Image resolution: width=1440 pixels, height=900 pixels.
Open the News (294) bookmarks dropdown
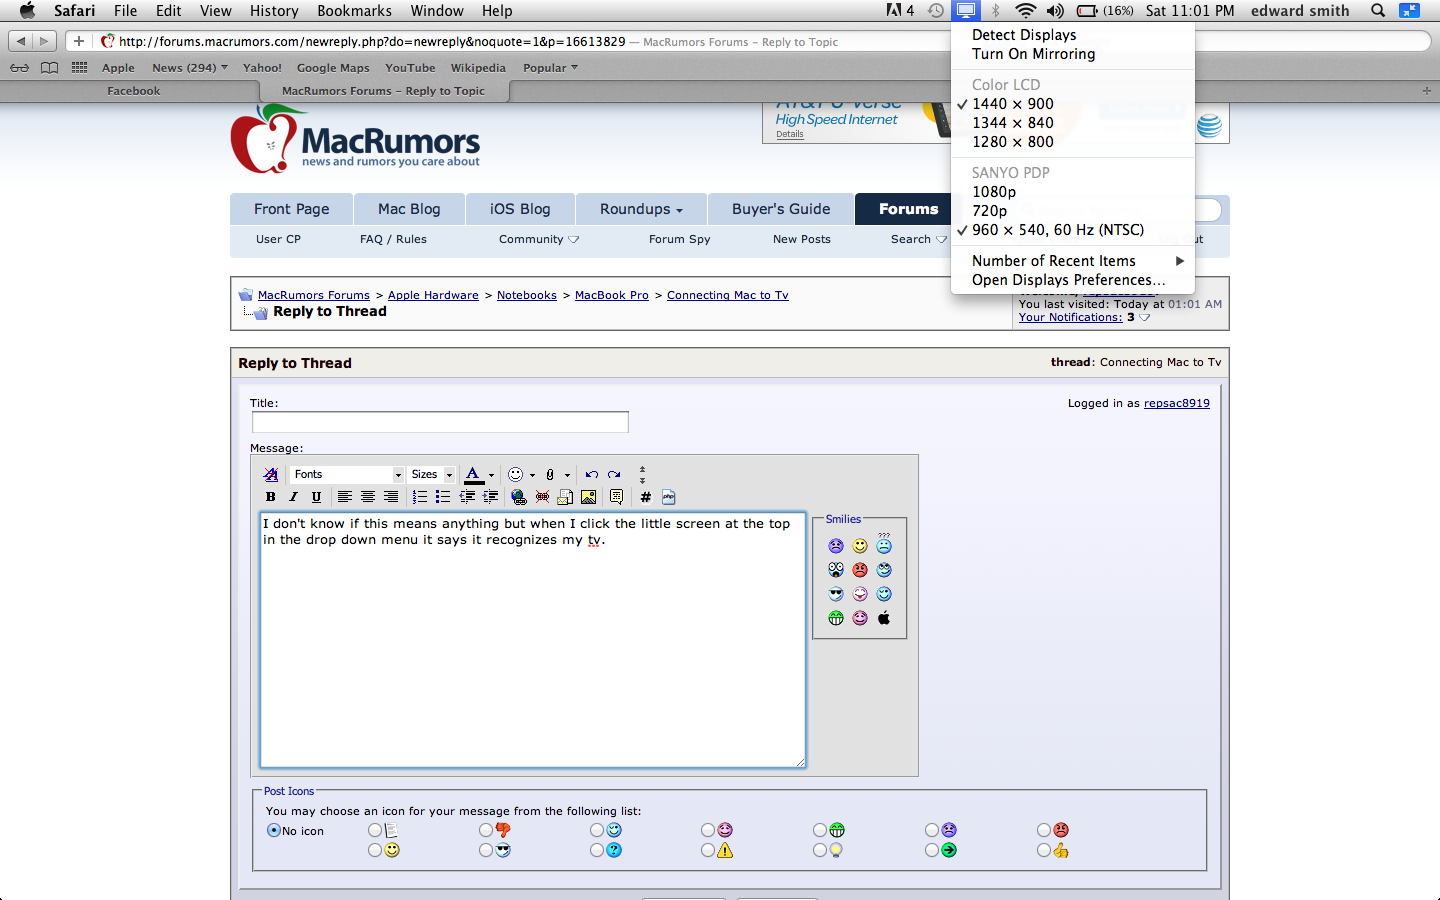click(190, 68)
